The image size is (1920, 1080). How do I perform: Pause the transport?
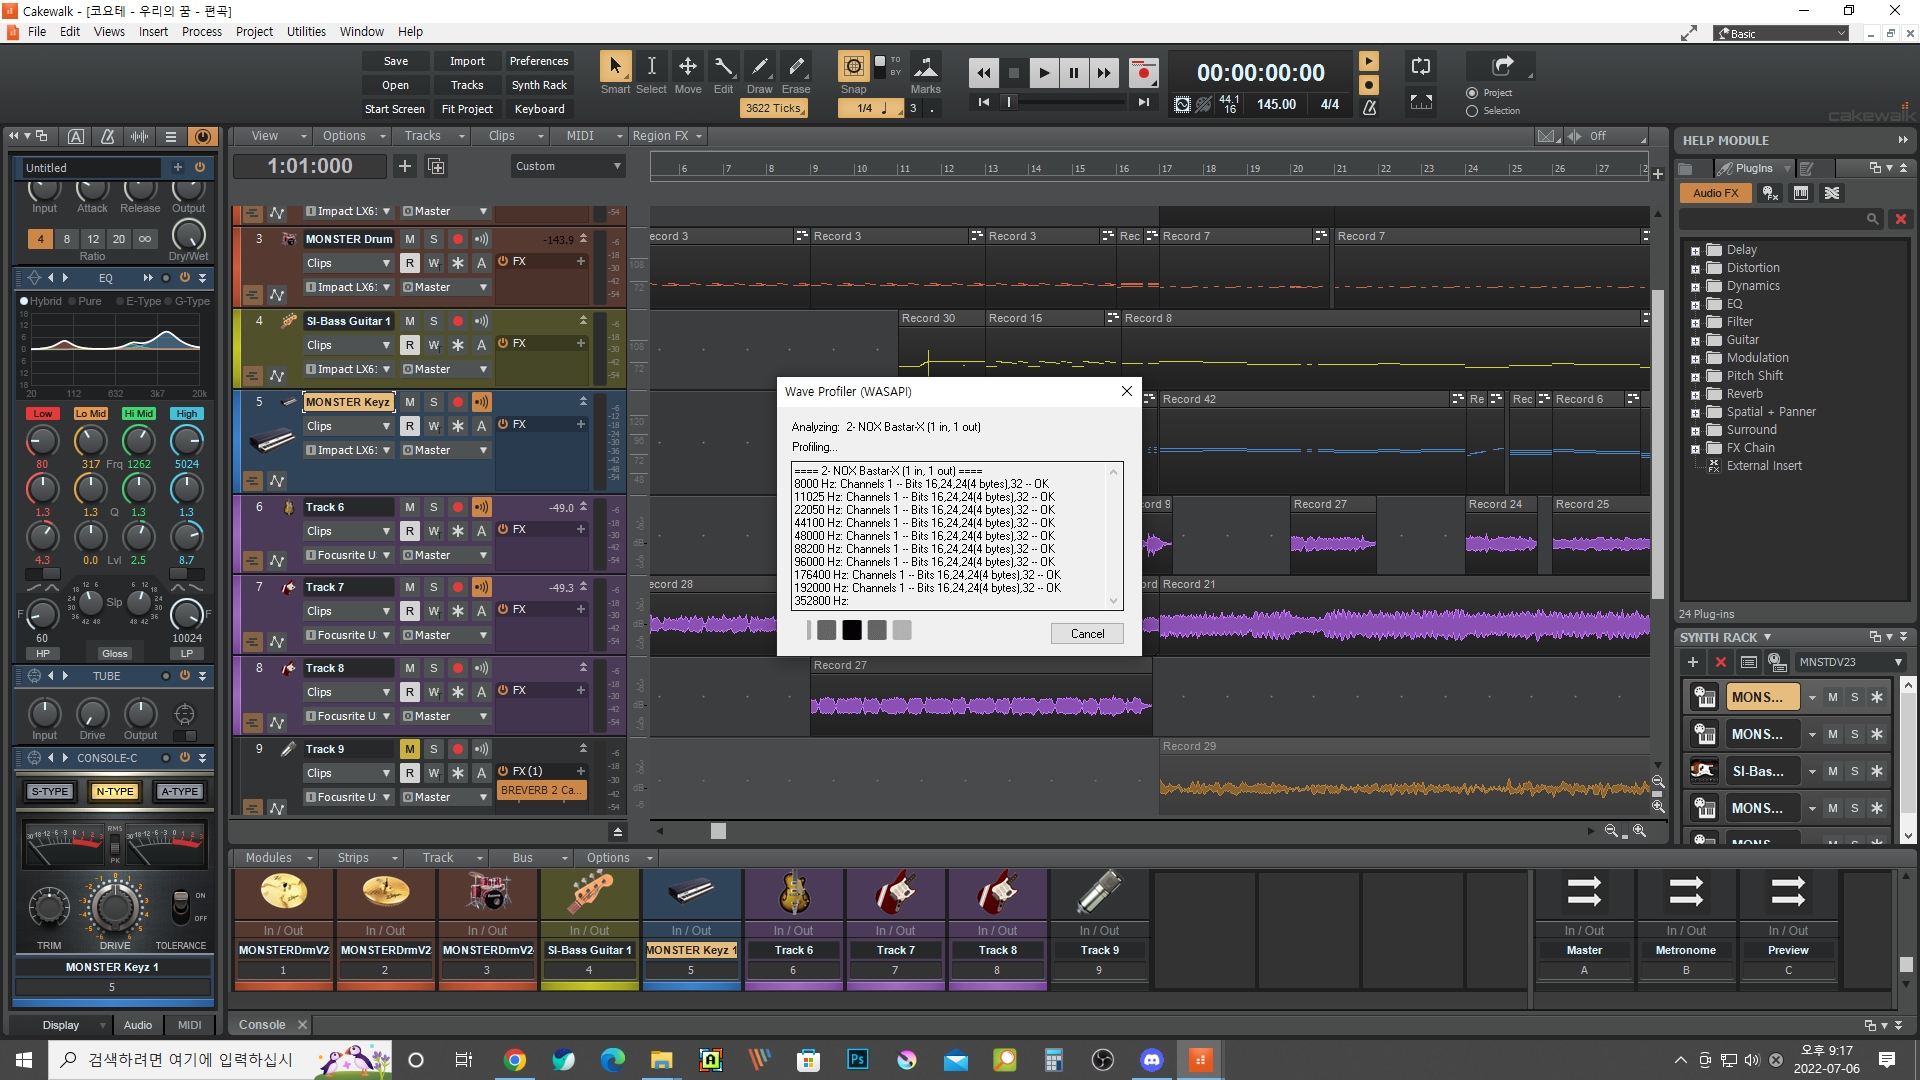[1074, 73]
